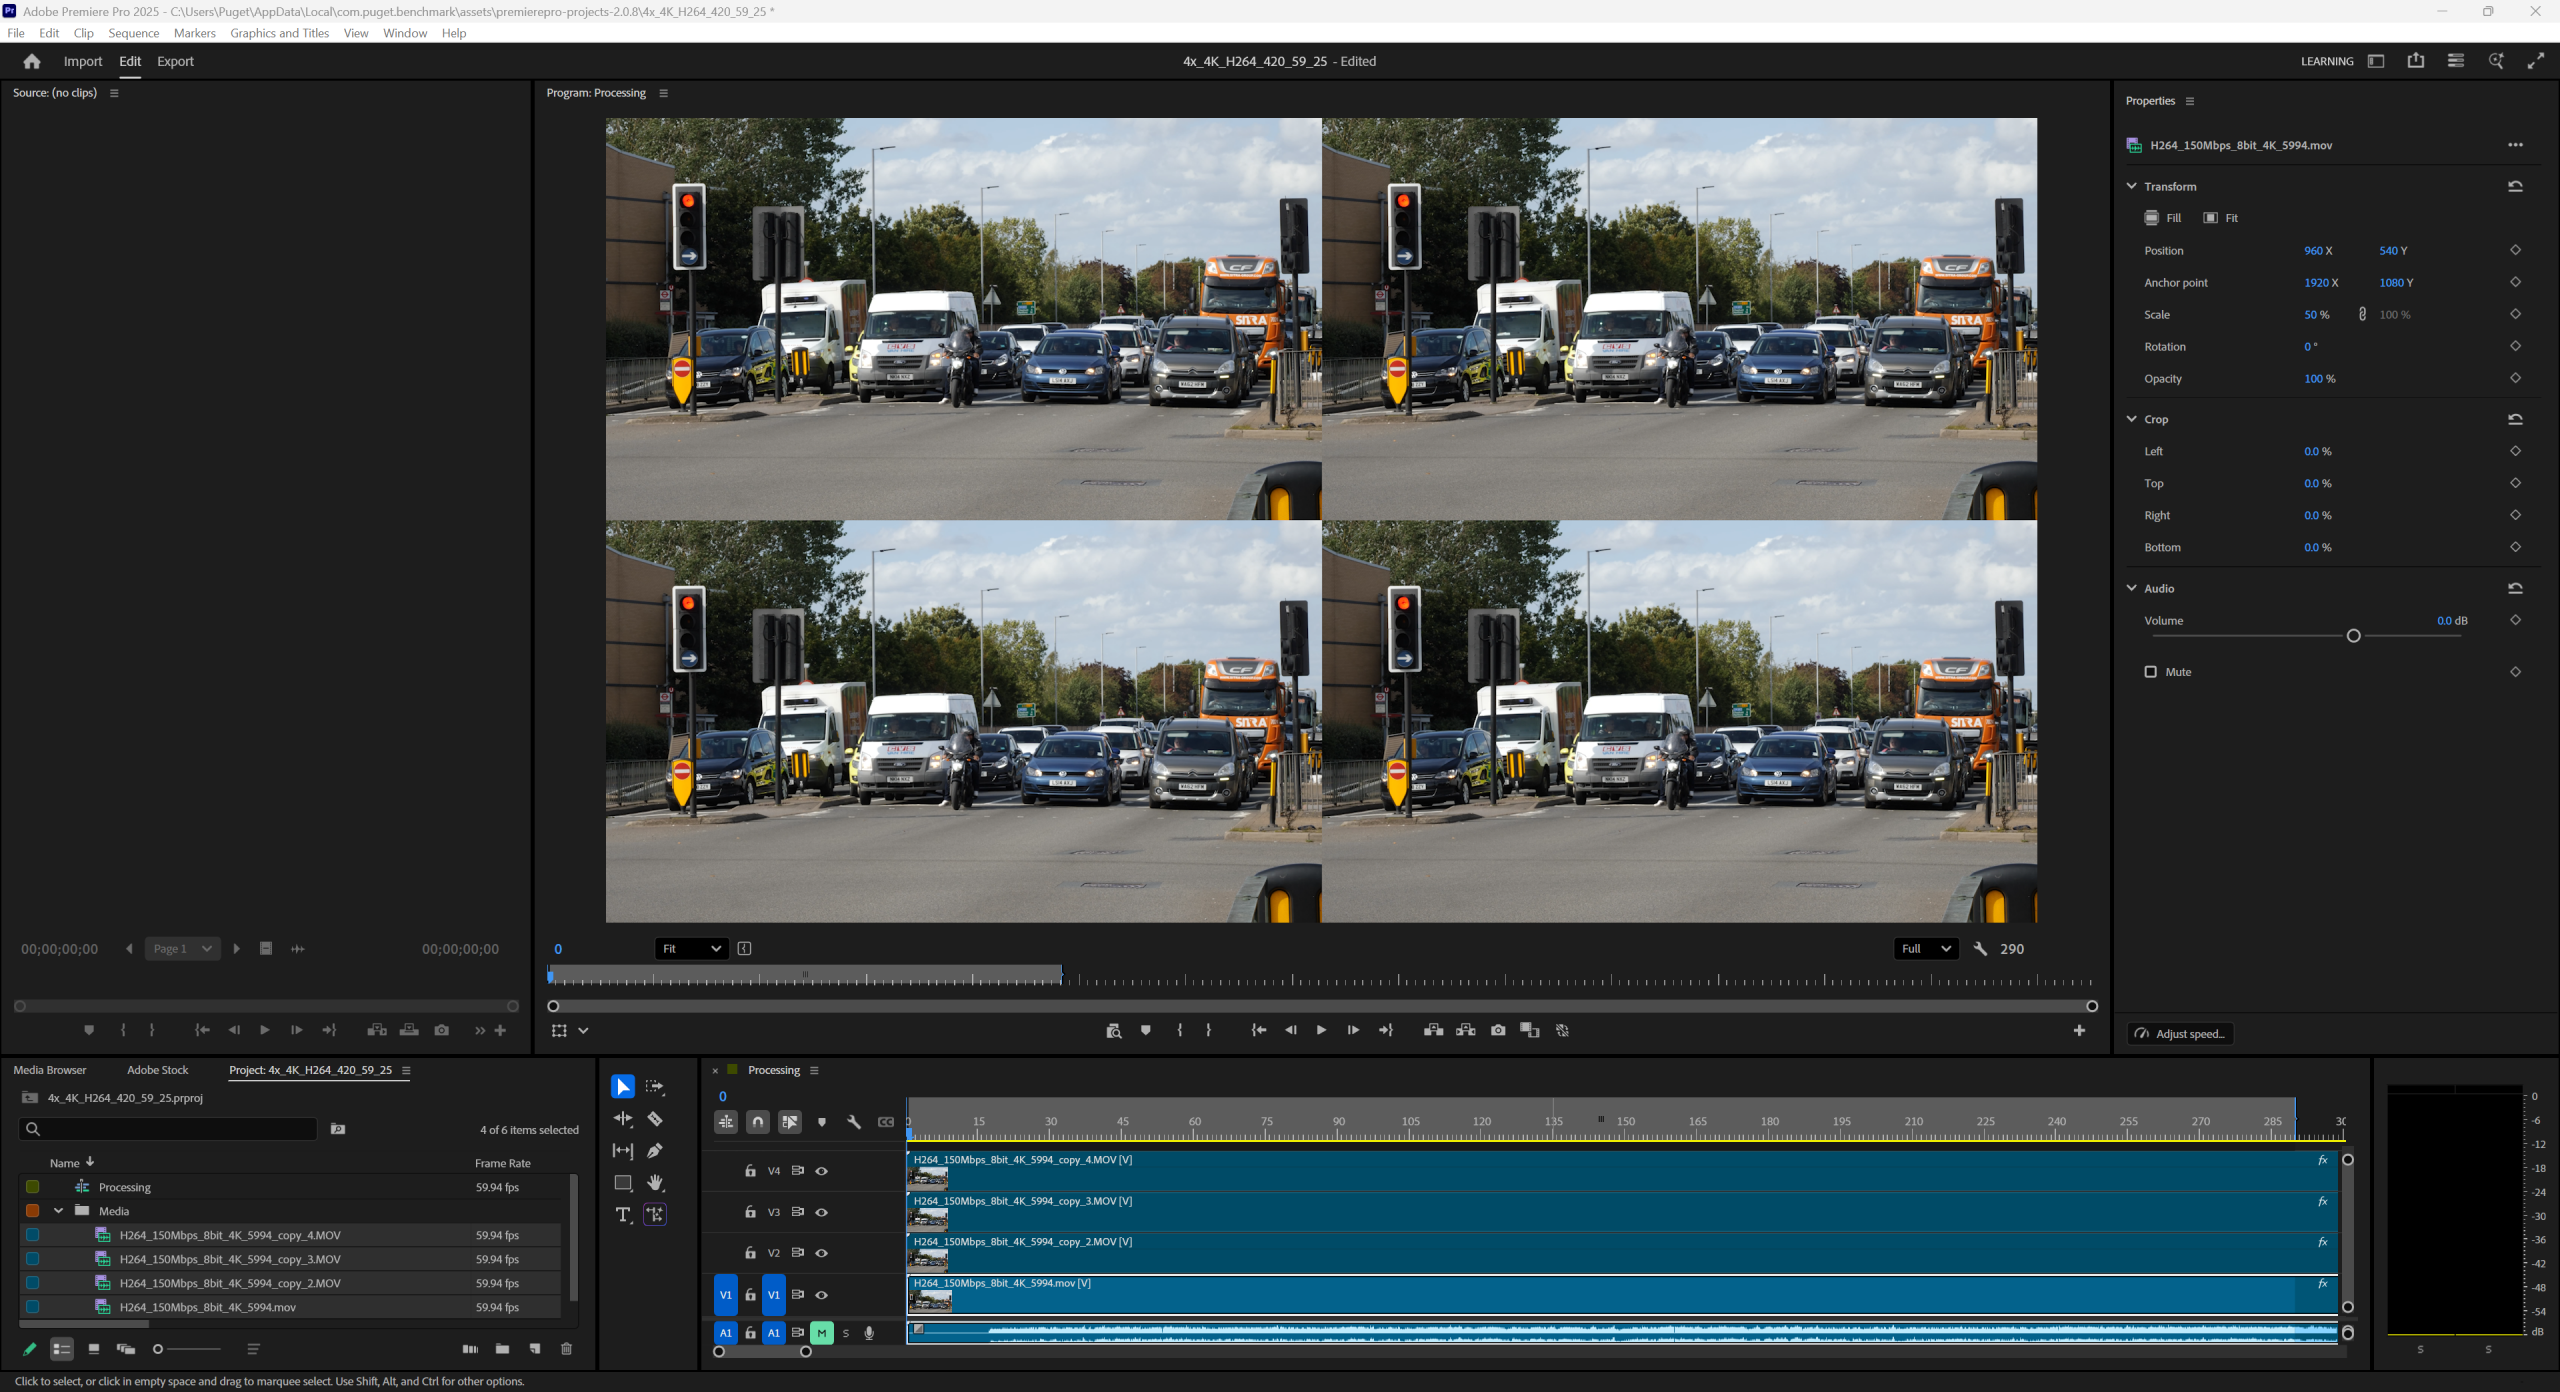Select the Razor tool in the timeline toolbar
This screenshot has height=1392, width=2560.
coord(656,1119)
